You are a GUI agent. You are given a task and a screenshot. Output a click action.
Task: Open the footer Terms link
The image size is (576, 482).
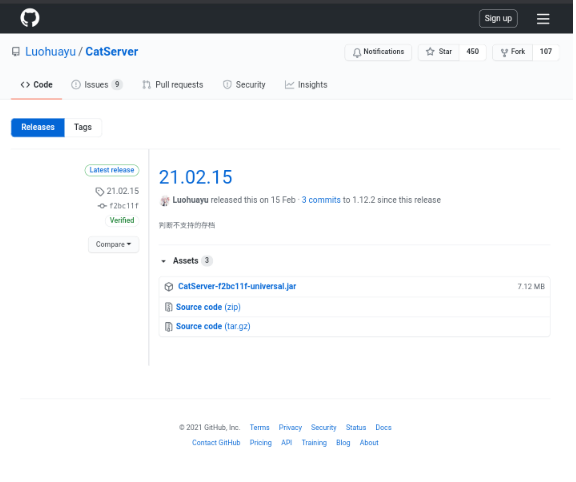[x=259, y=428]
